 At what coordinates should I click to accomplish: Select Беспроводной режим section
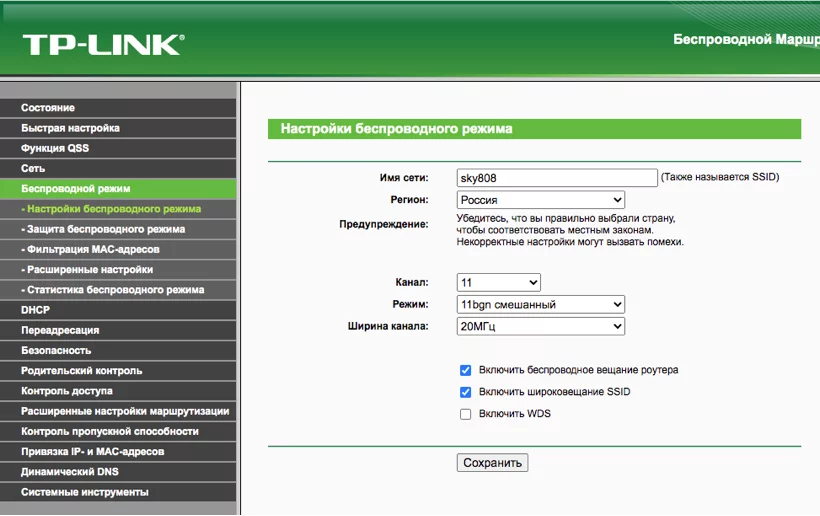[118, 189]
